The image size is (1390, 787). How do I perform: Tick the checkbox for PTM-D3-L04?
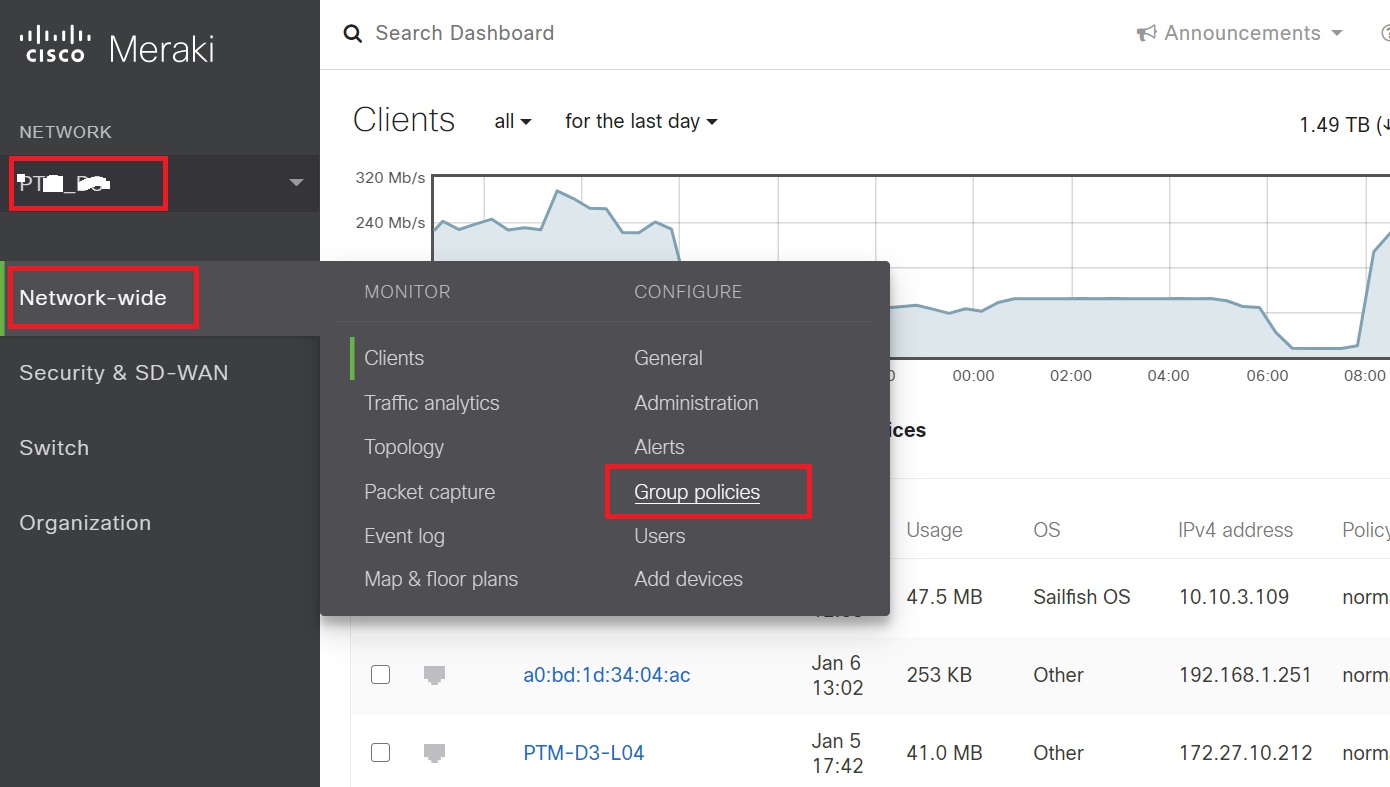(380, 753)
